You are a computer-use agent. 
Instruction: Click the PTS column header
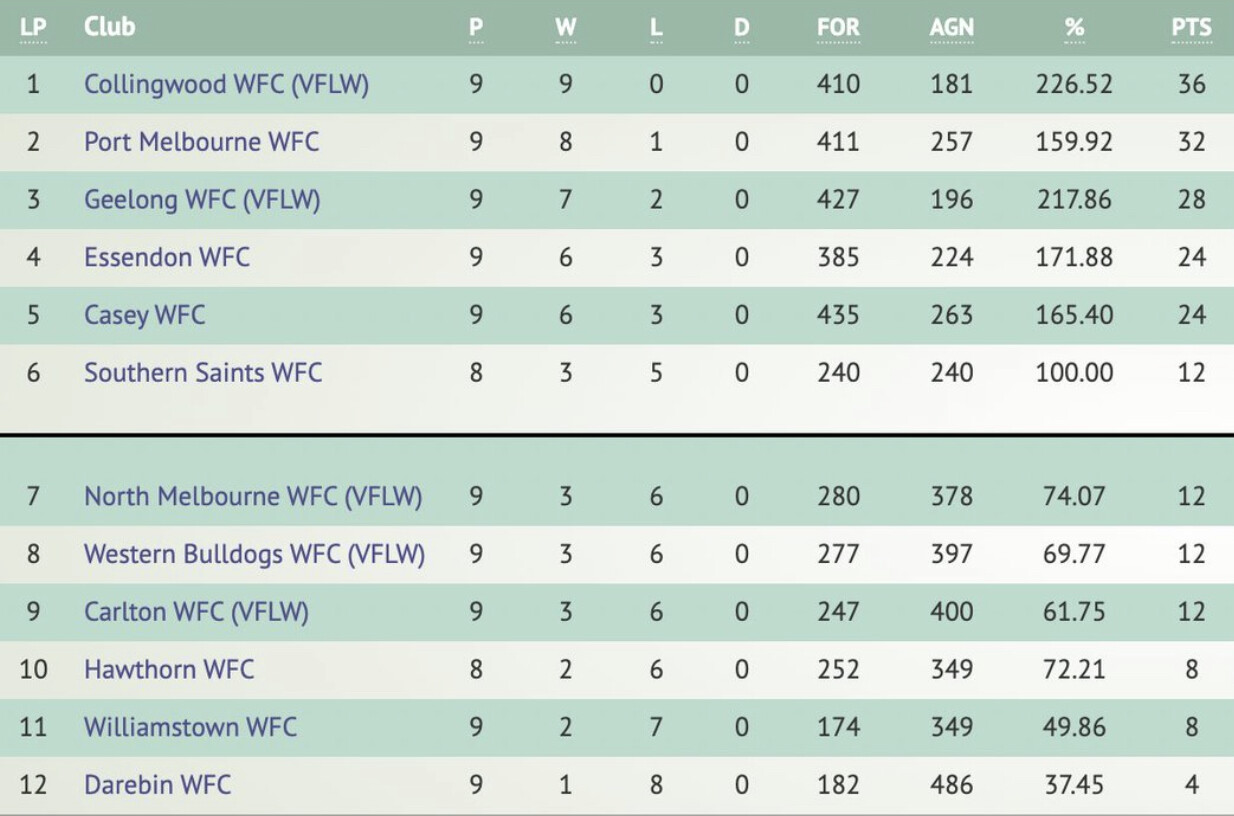pyautogui.click(x=1191, y=28)
